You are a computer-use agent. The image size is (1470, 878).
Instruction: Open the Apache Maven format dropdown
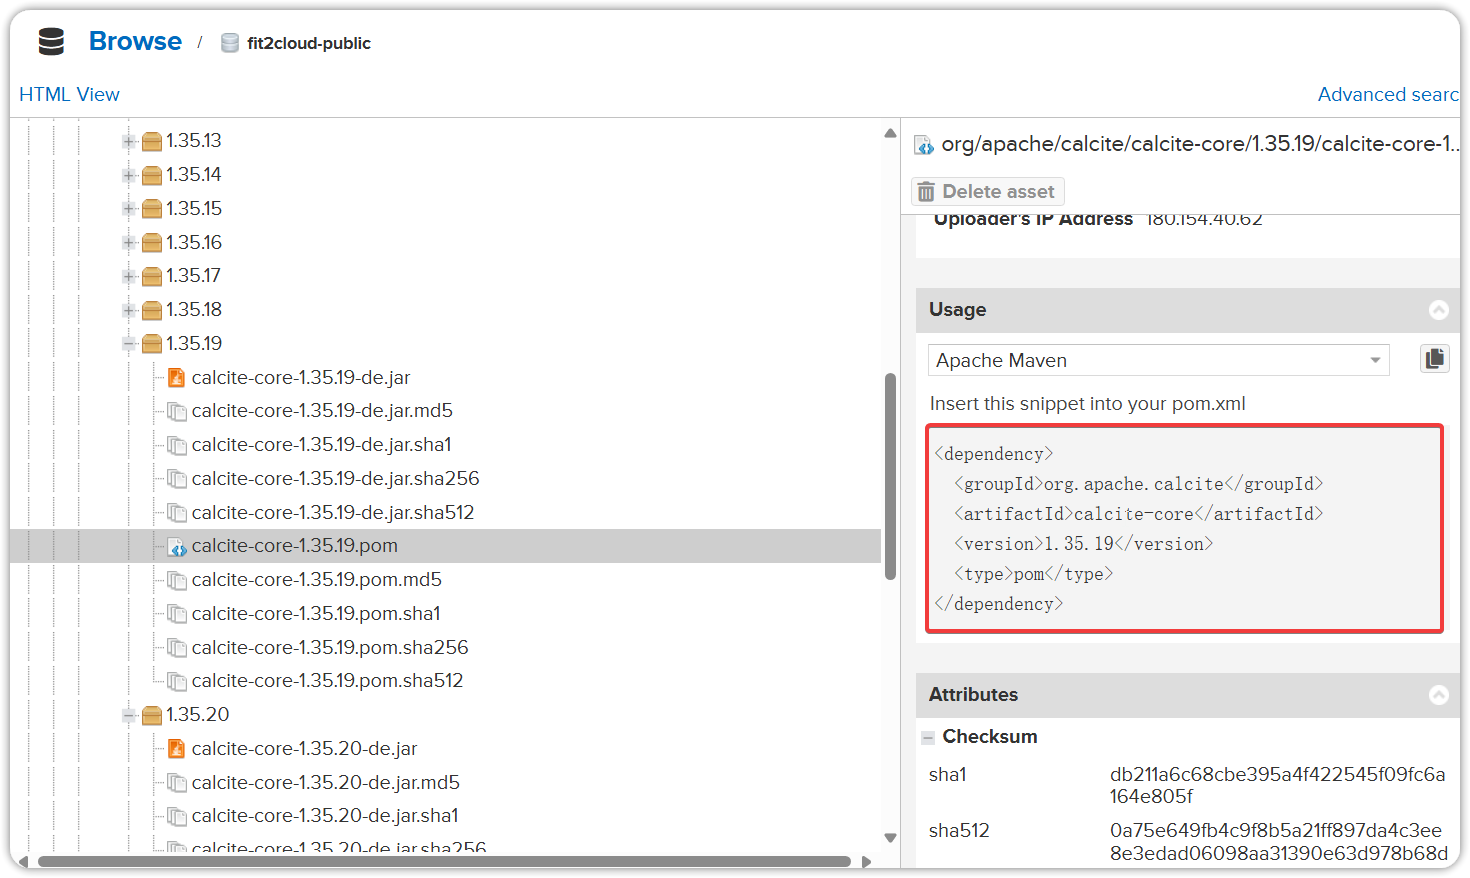(x=1159, y=360)
